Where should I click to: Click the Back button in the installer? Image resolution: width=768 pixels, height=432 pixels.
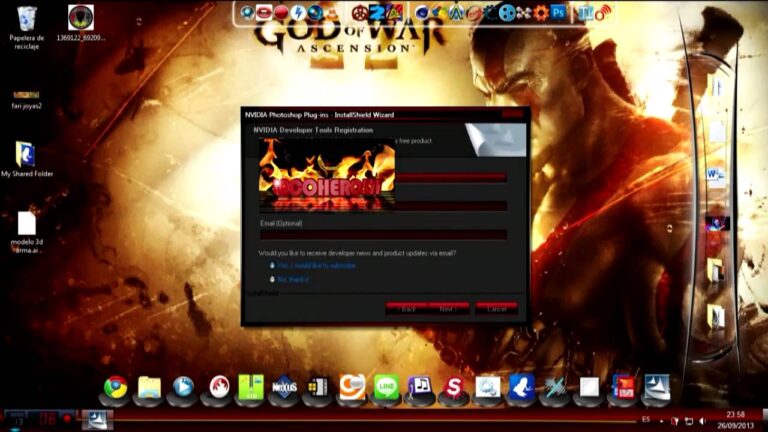coord(407,309)
